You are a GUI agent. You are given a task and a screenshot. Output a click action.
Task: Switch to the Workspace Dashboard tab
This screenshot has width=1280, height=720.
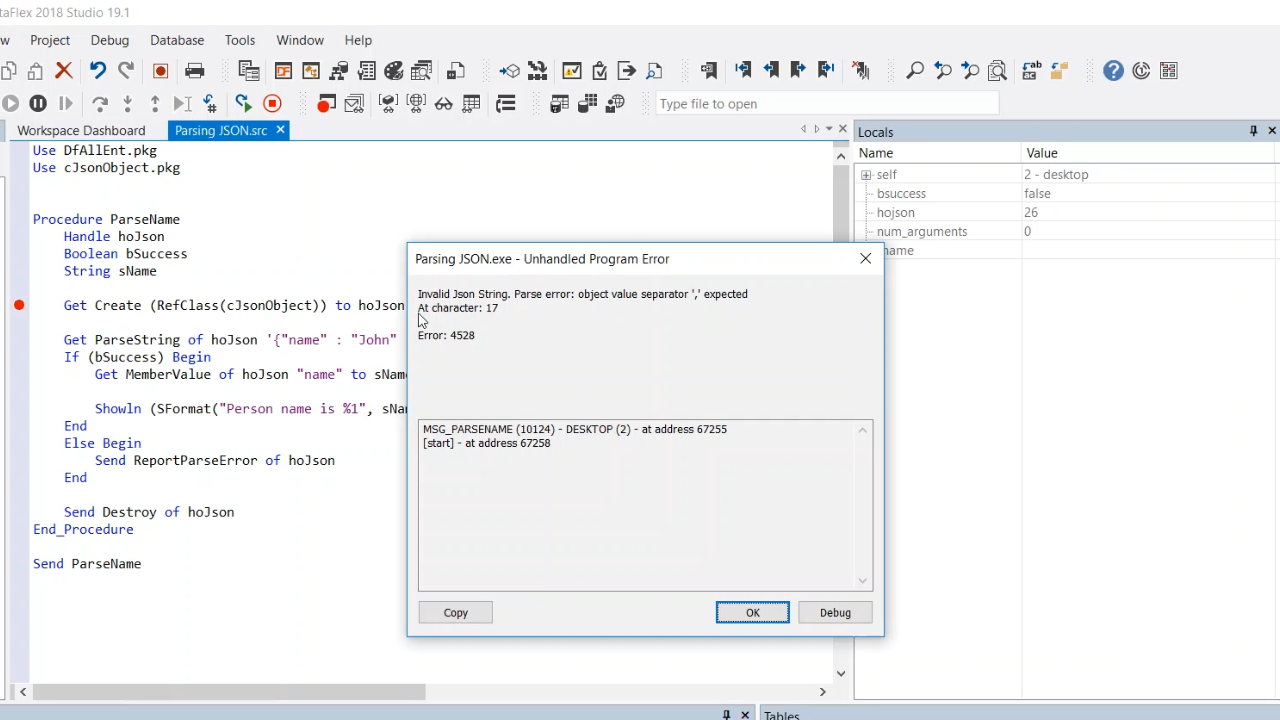coord(81,131)
